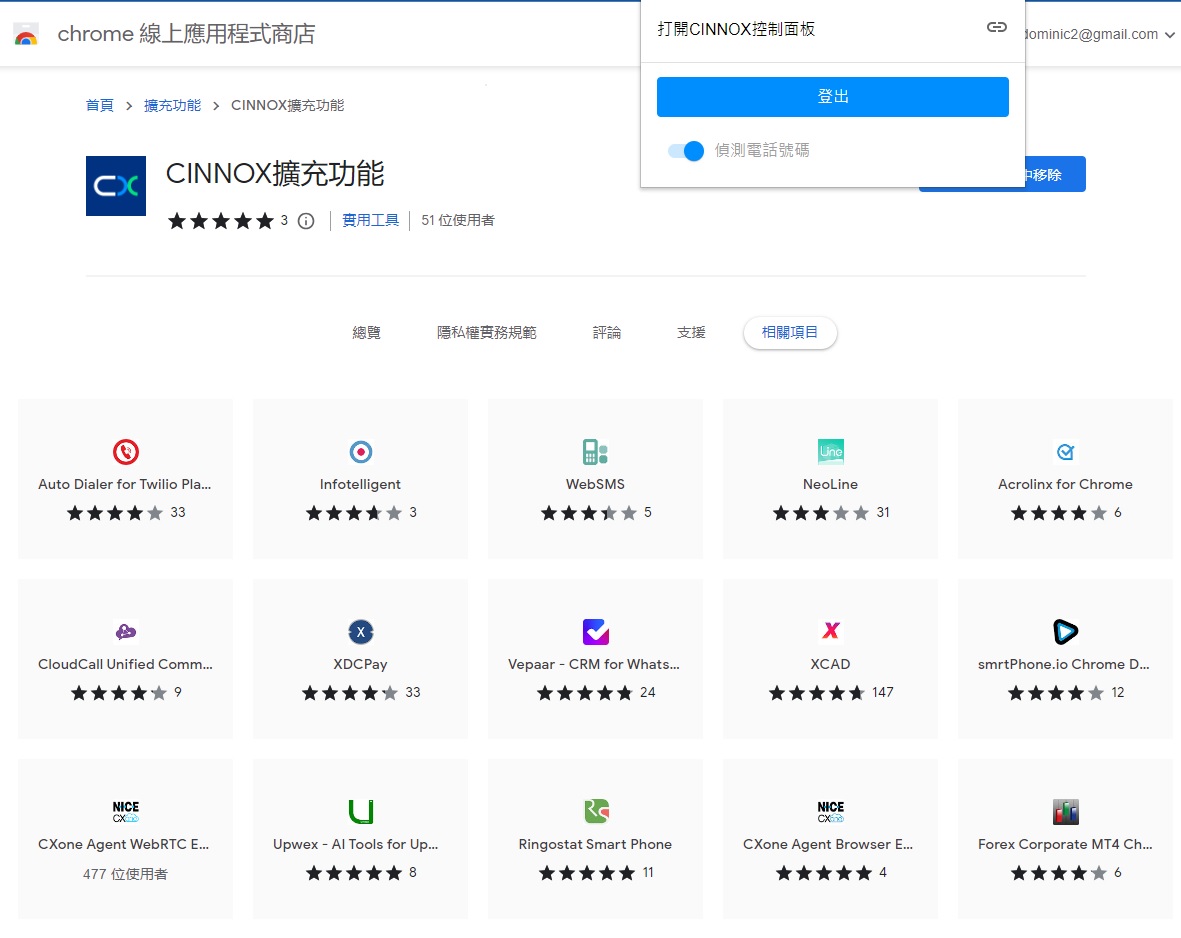Expand the account email dropdown arrow
This screenshot has width=1181, height=938.
[x=1170, y=35]
